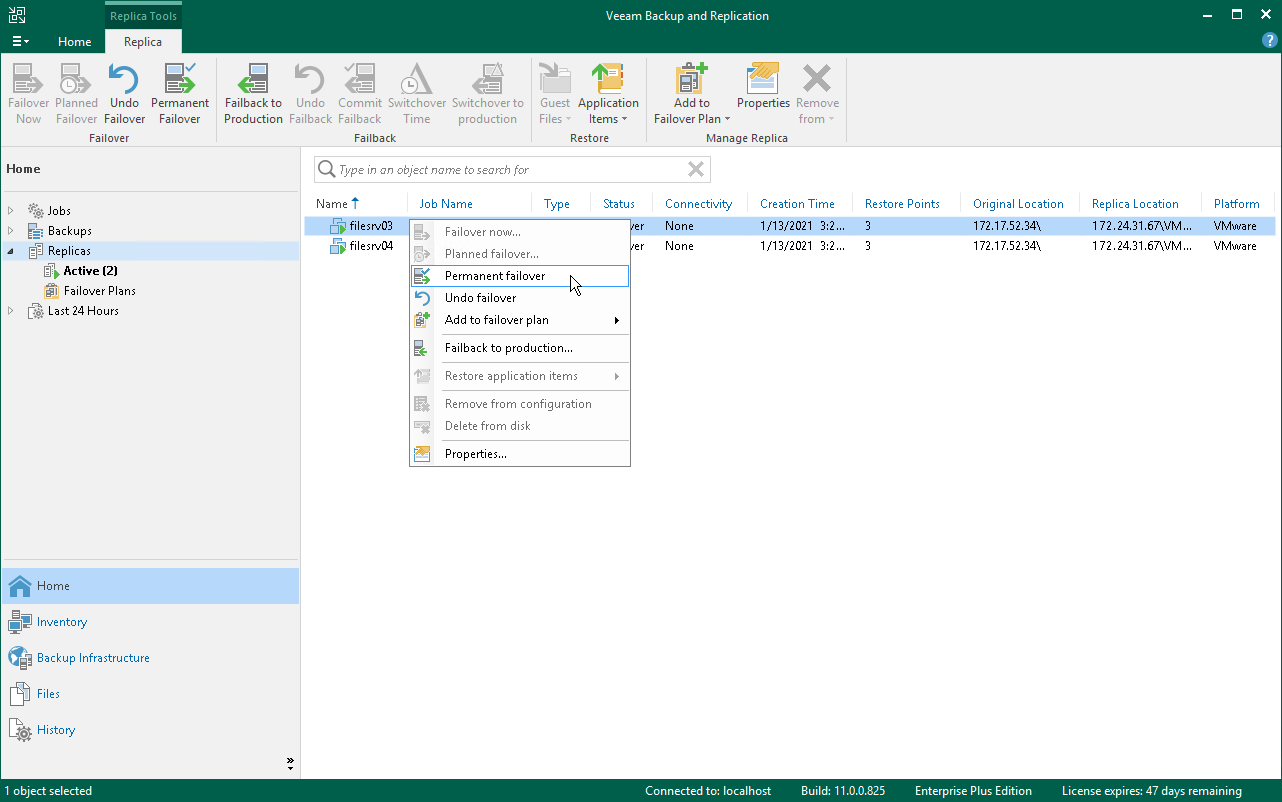Expand the Backups tree node
Viewport: 1282px width, 802px height.
click(11, 231)
